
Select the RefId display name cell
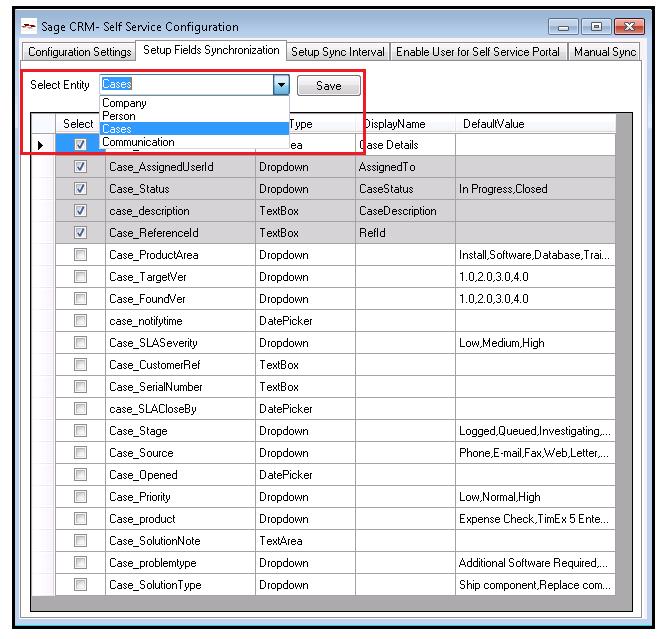click(405, 233)
